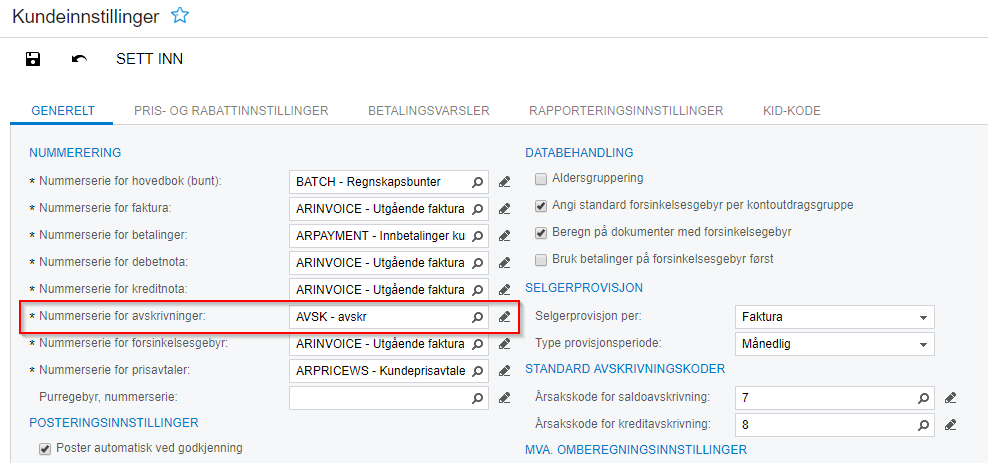The width and height of the screenshot is (988, 463).
Task: Click the Nummerserie for kreditnota input field
Action: click(x=389, y=290)
